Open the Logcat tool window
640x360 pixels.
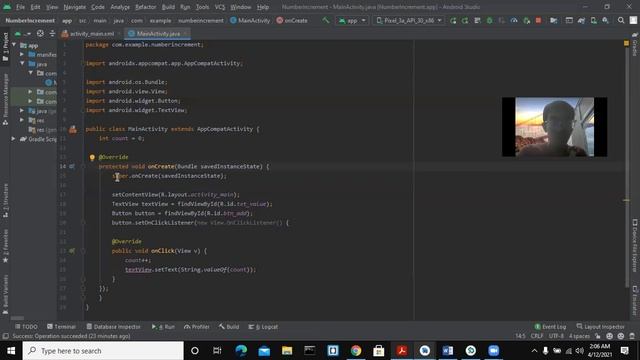(263, 327)
